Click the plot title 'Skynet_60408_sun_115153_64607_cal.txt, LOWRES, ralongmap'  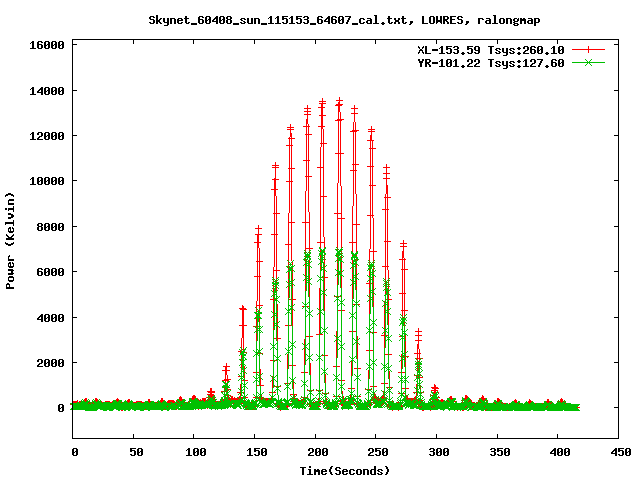(x=344, y=20)
